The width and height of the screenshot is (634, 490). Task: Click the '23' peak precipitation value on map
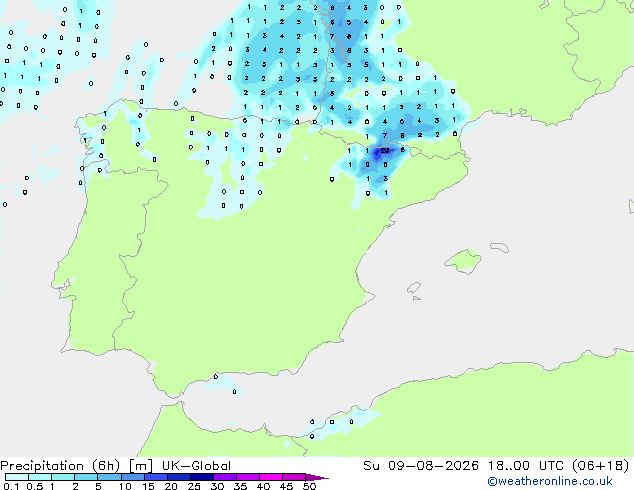(385, 151)
